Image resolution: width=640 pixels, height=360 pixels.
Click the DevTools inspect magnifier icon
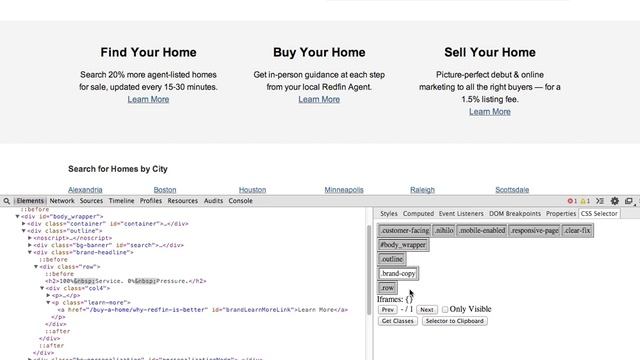(x=7, y=201)
